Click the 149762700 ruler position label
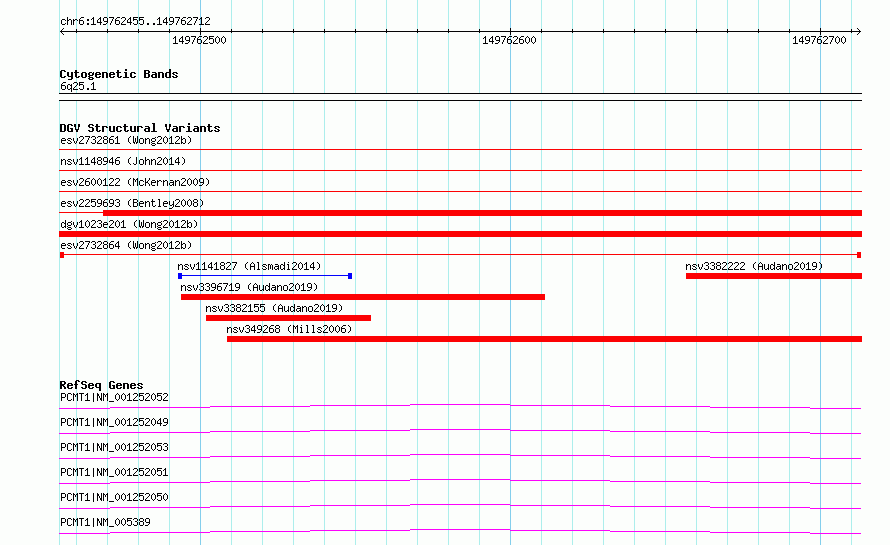Screen dimensions: 890x545 tap(819, 40)
